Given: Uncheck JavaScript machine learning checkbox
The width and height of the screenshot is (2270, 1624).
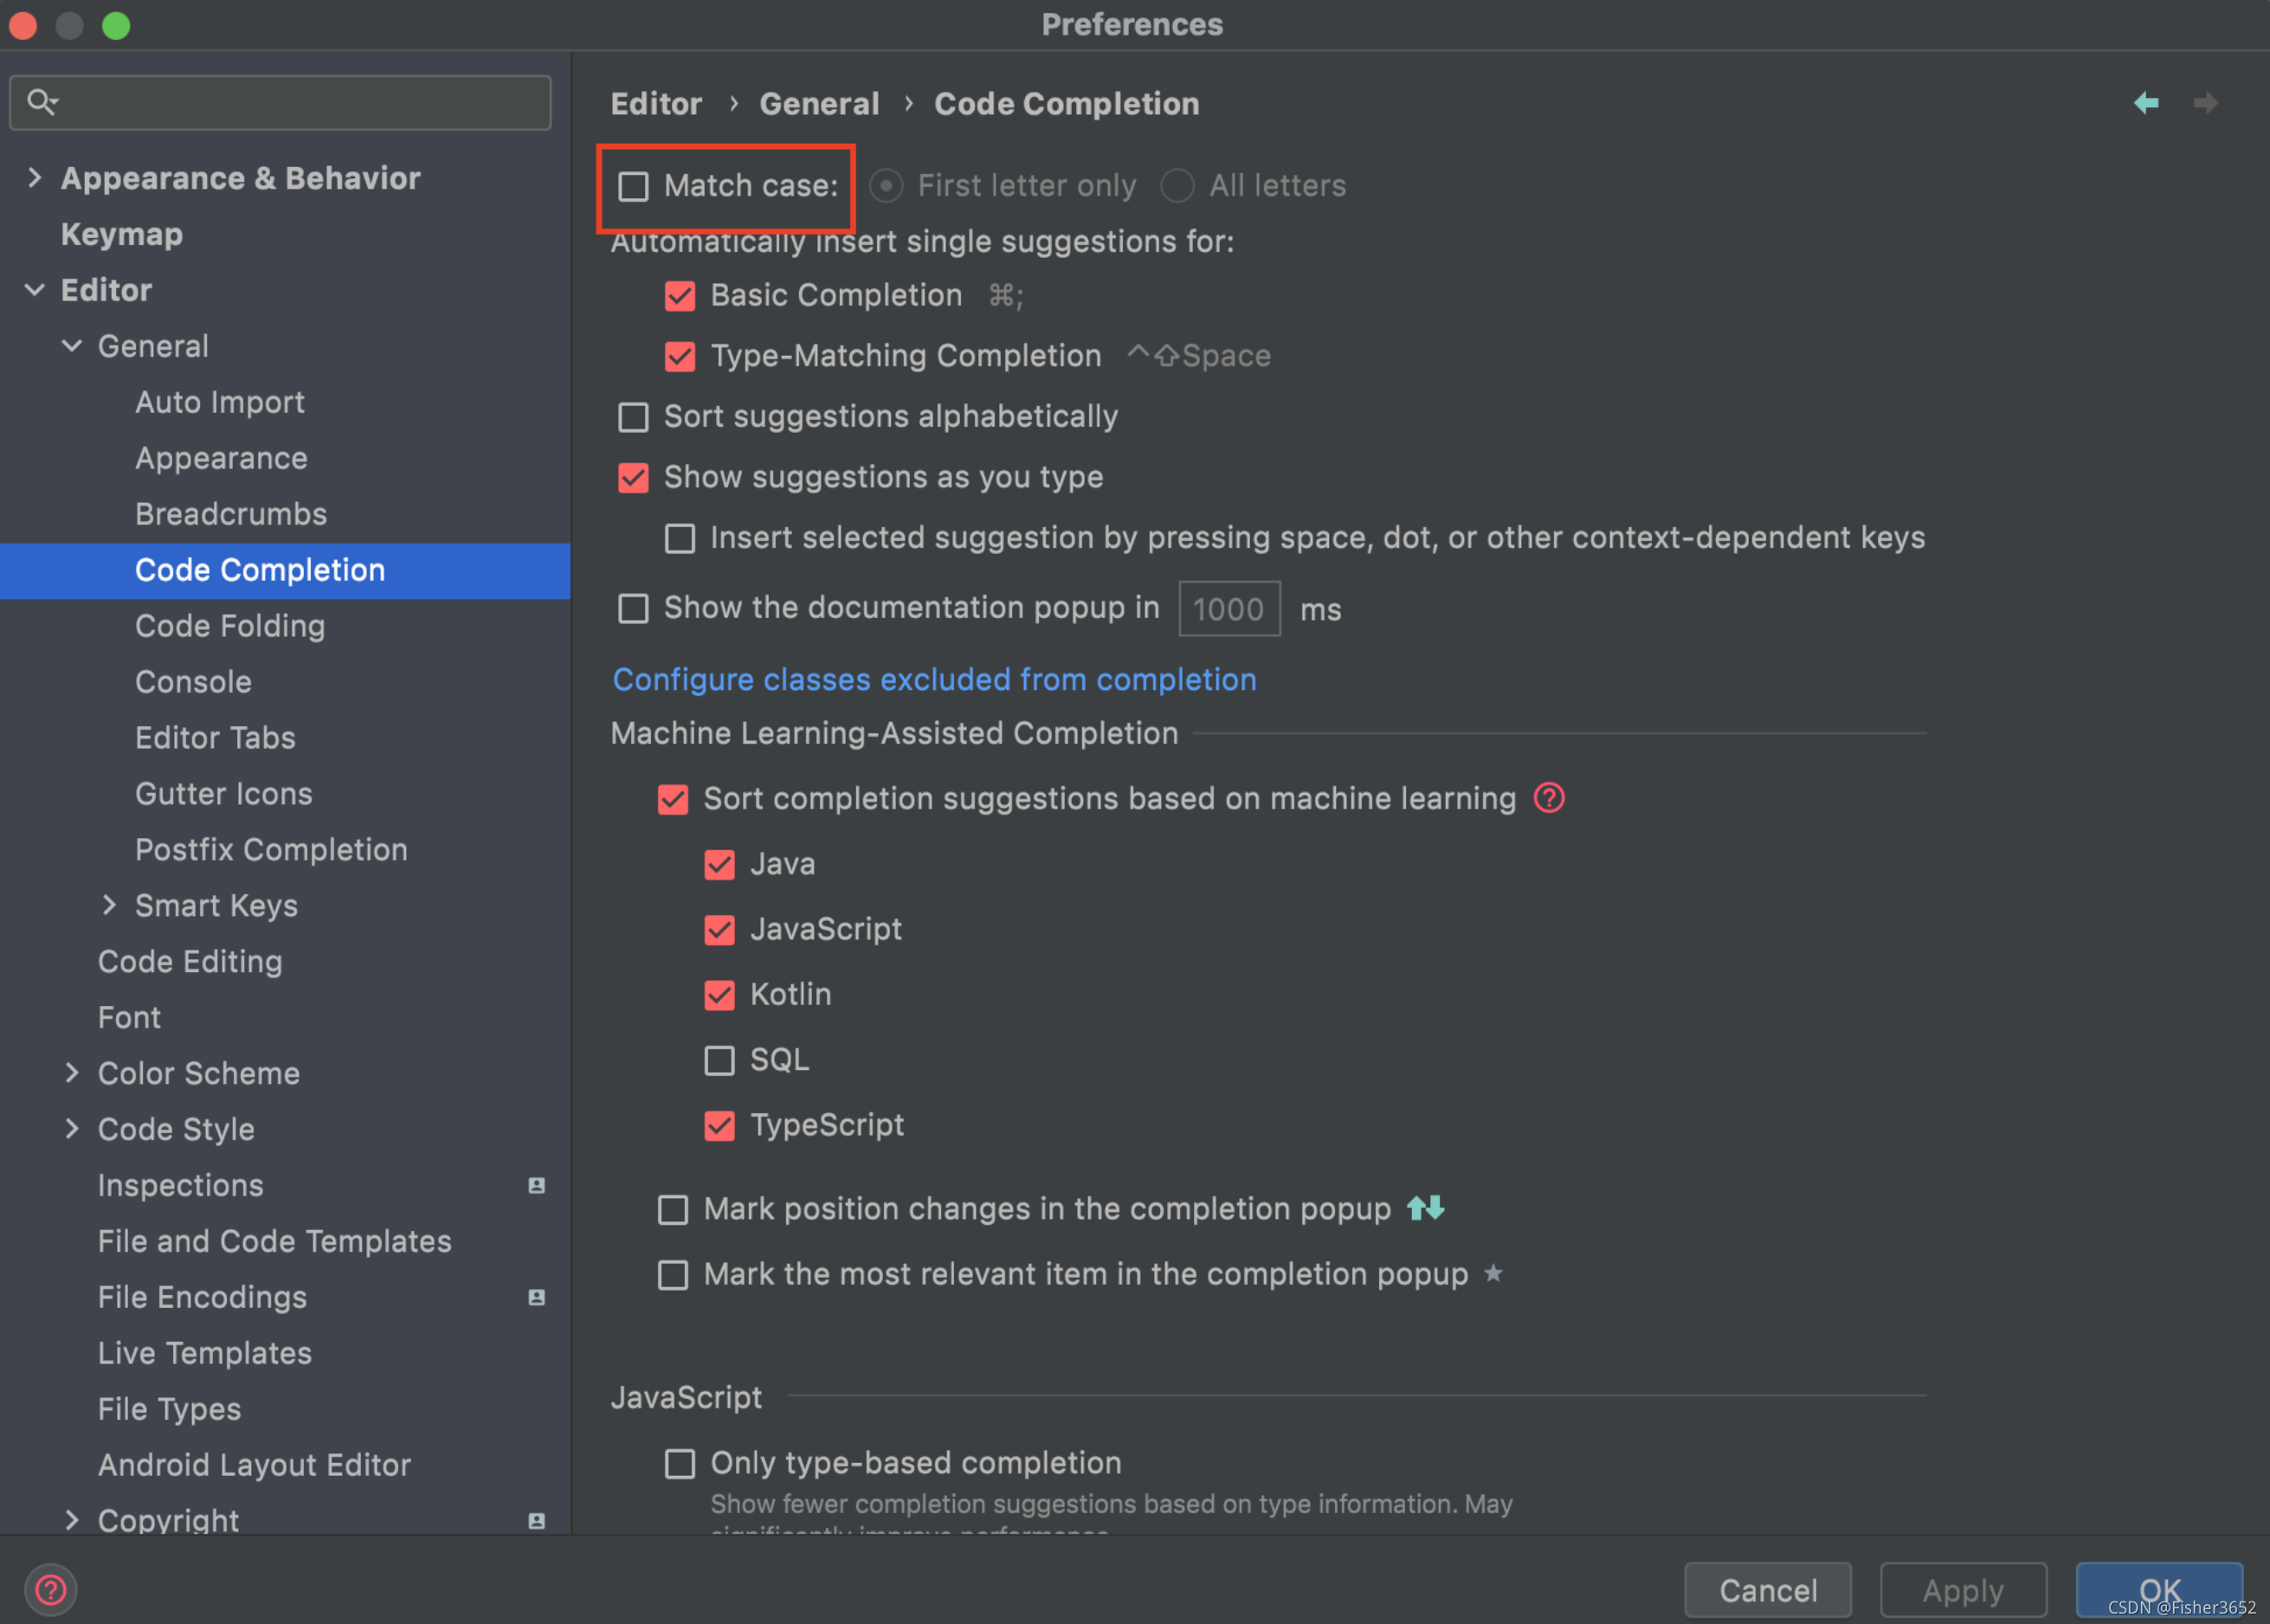Looking at the screenshot, I should (x=720, y=930).
